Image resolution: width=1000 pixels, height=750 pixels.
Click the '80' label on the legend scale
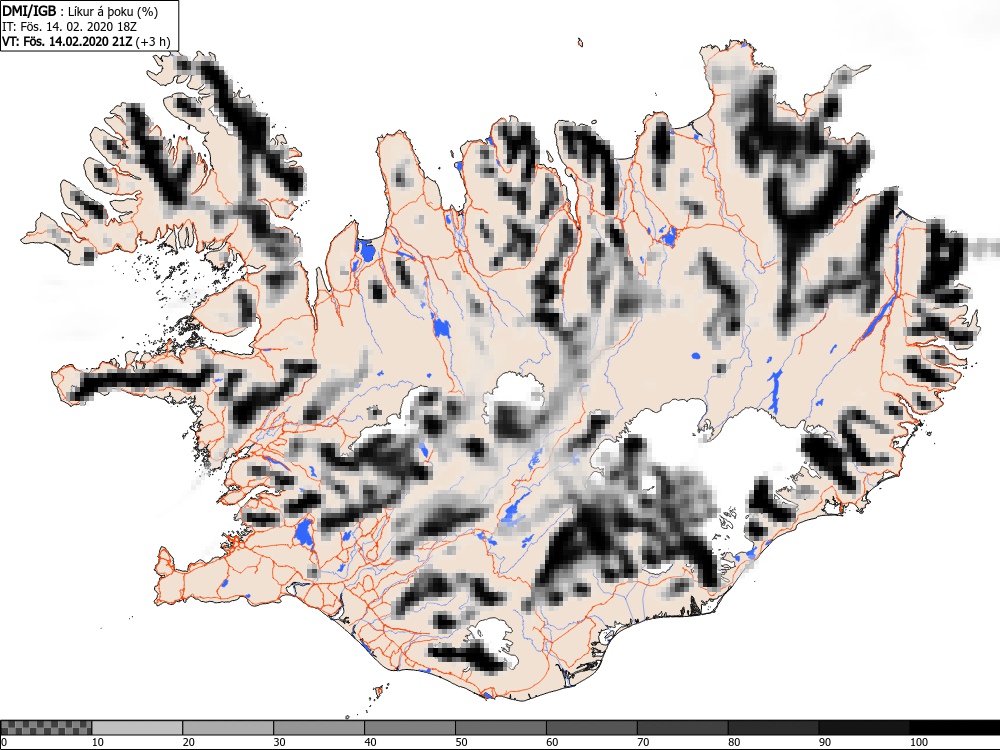click(734, 742)
